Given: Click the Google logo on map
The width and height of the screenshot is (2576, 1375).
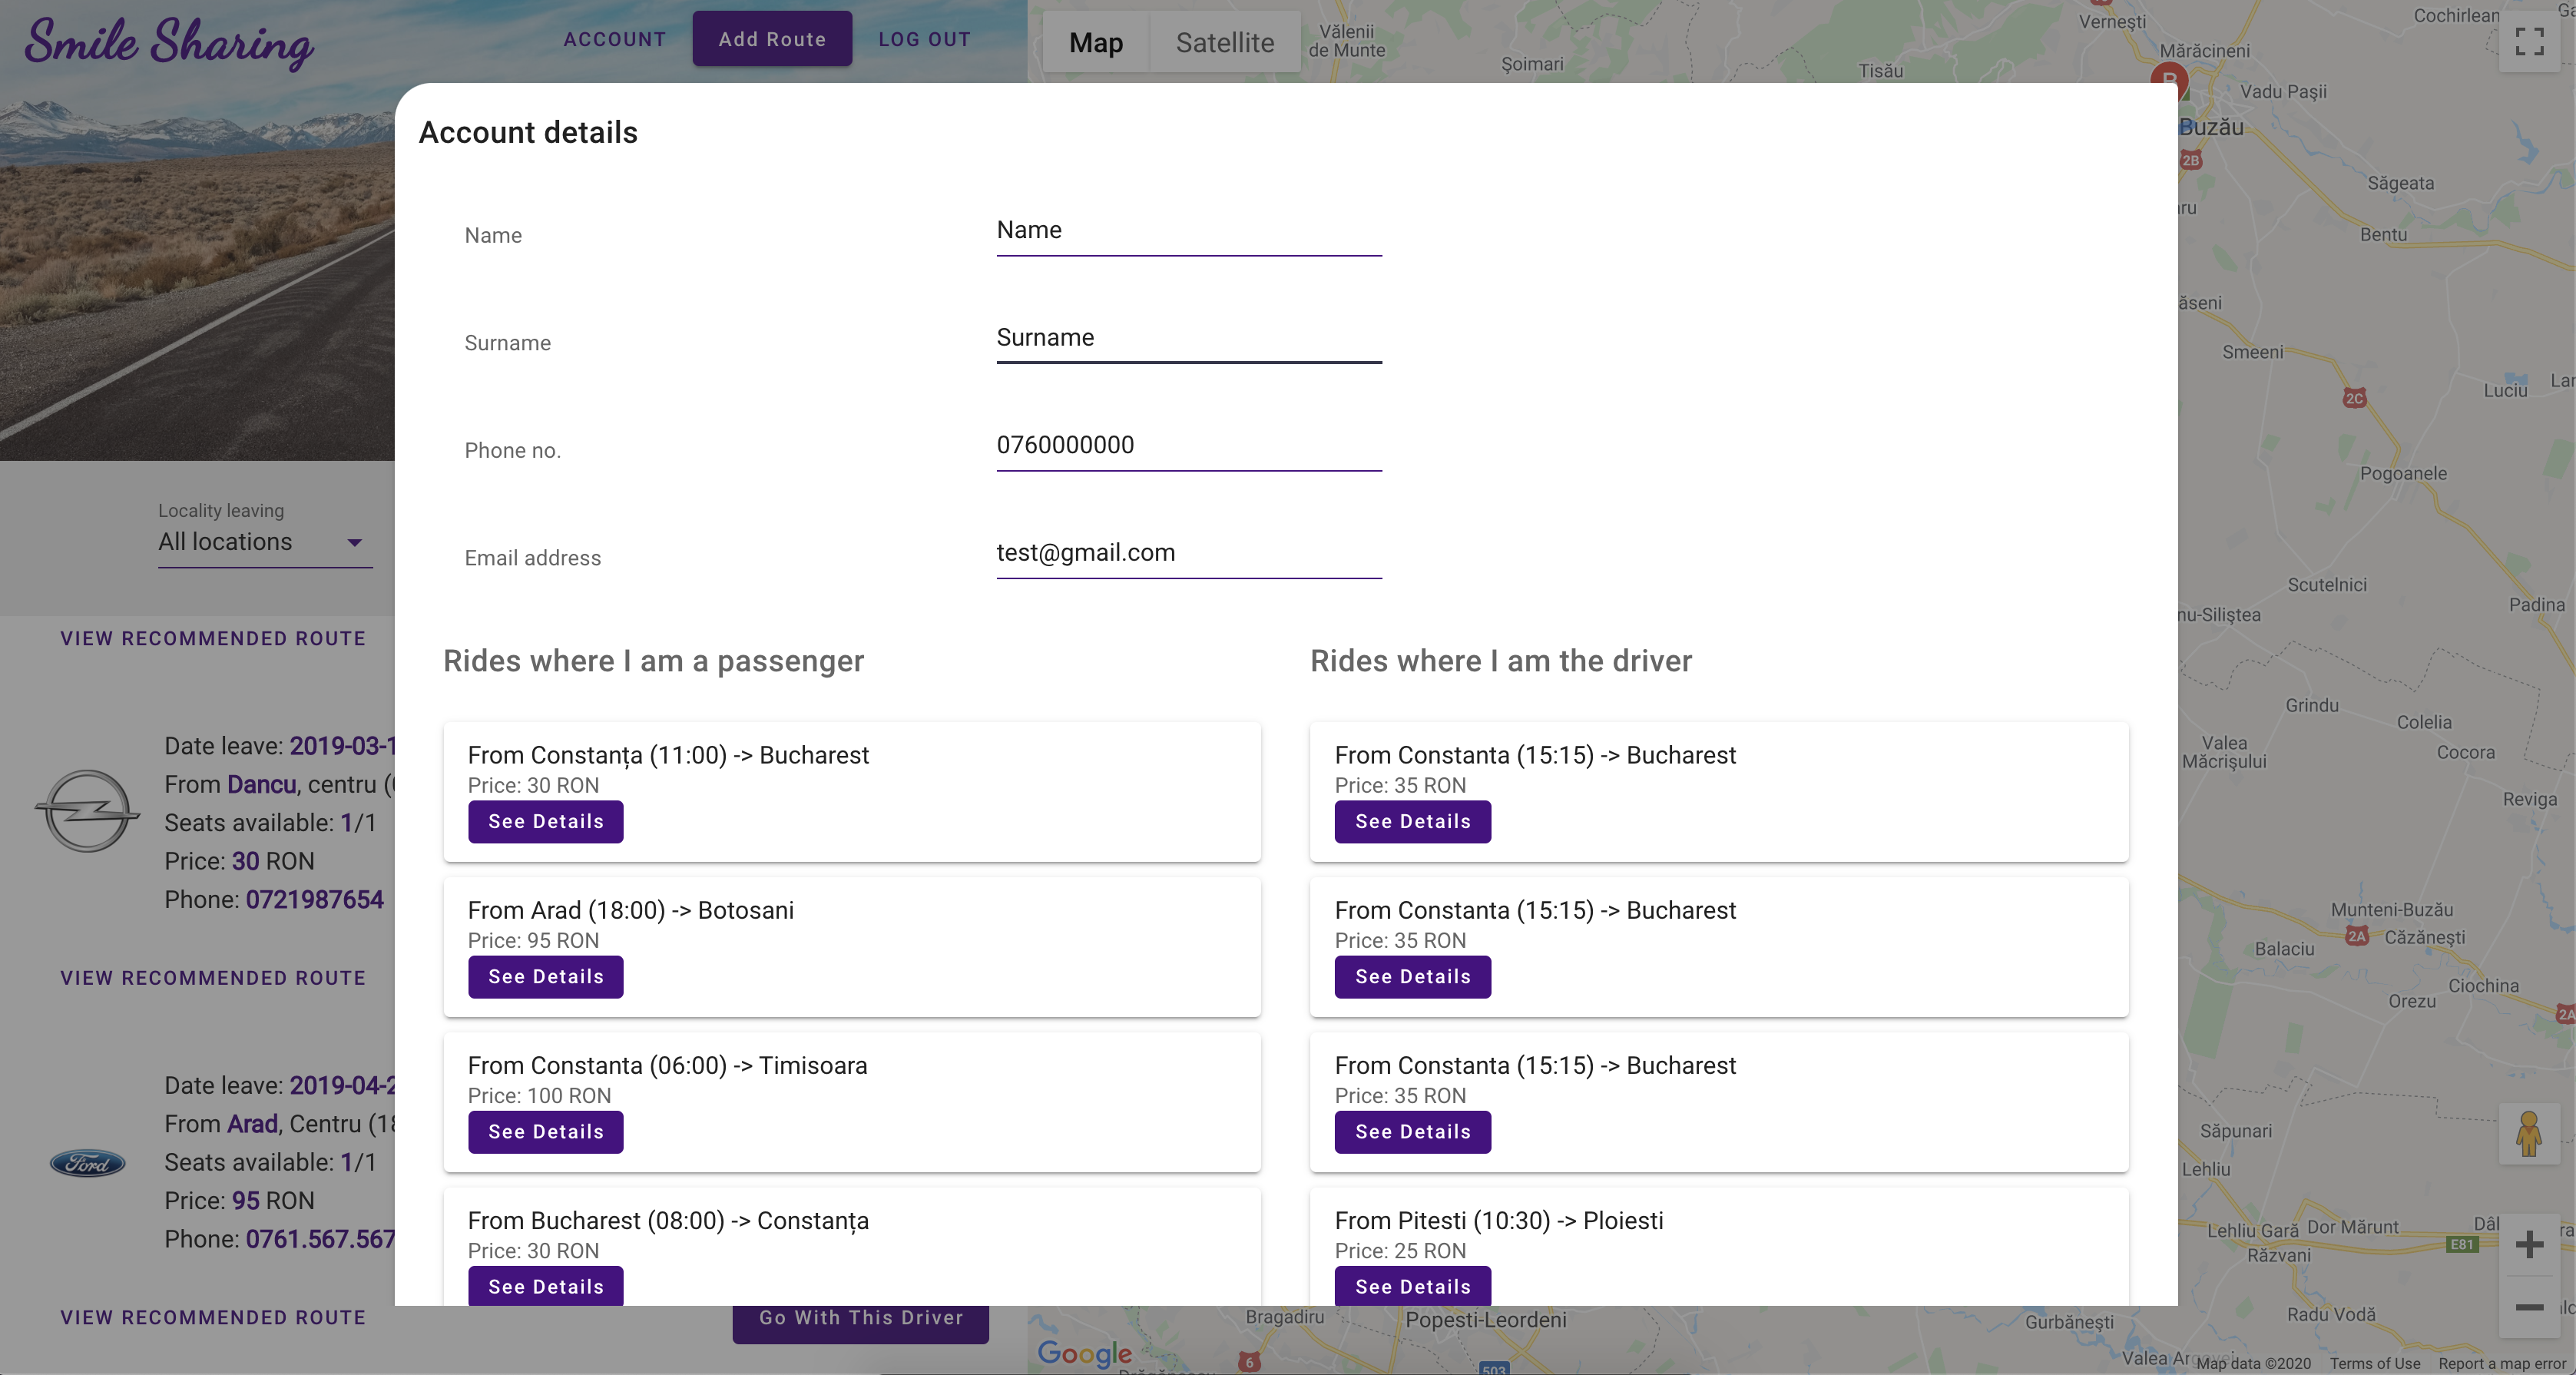Looking at the screenshot, I should click(x=1084, y=1353).
